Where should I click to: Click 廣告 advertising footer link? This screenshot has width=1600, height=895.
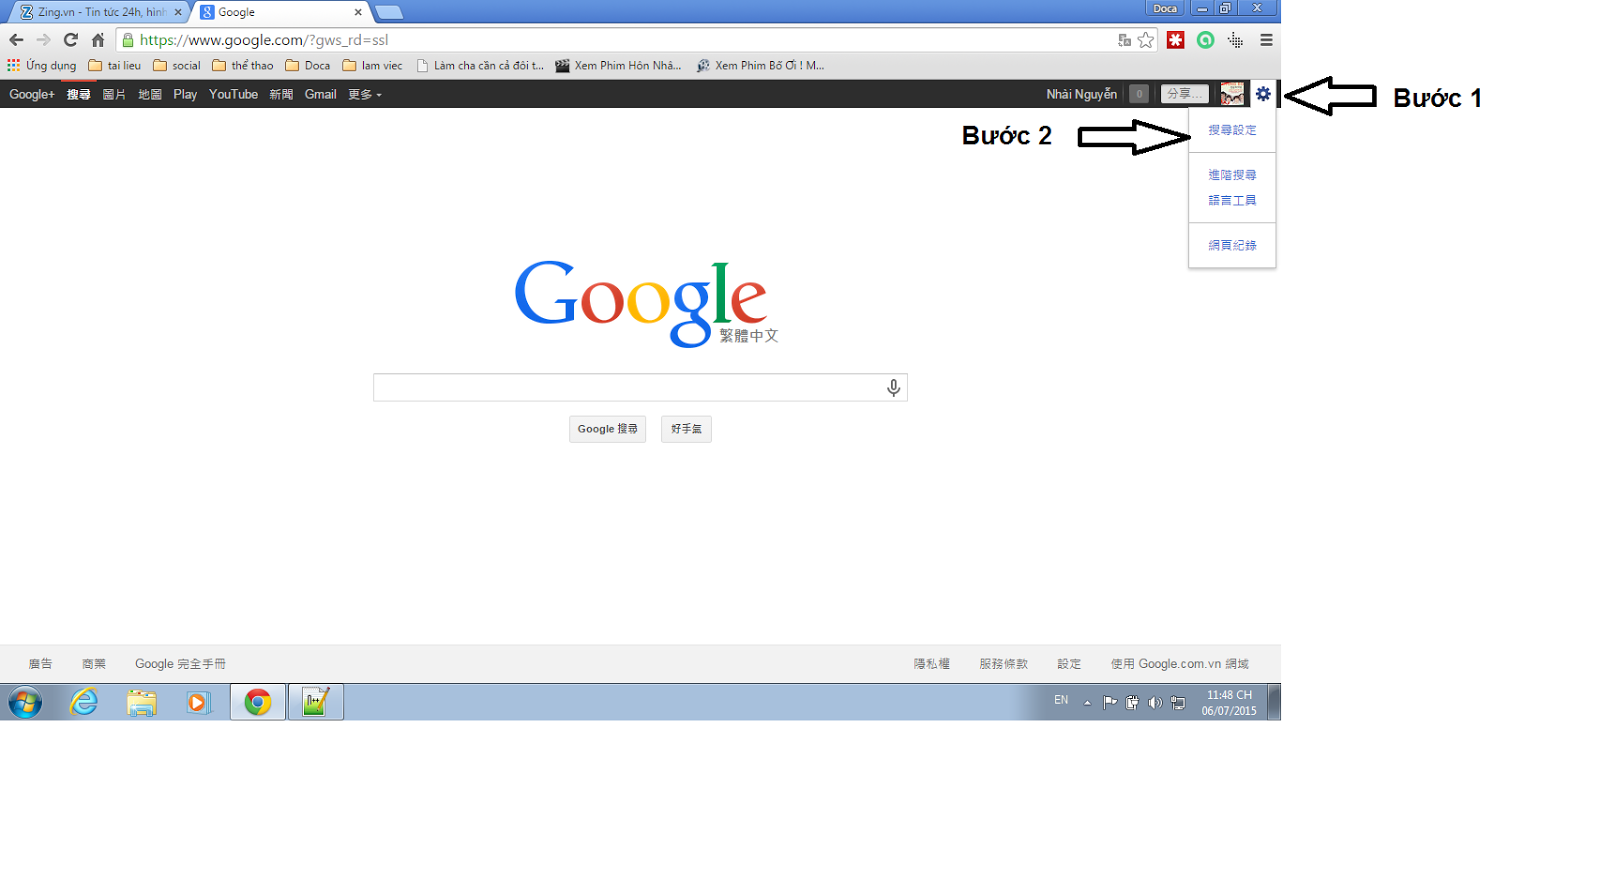click(40, 664)
